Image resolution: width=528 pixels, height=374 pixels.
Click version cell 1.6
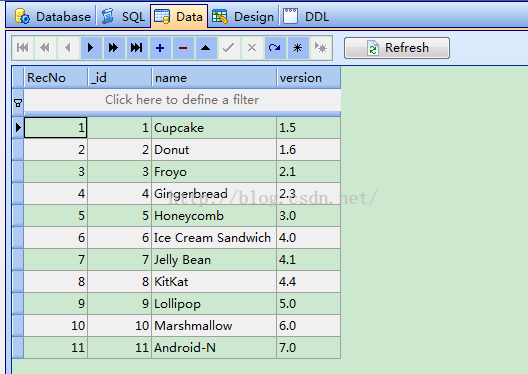308,149
